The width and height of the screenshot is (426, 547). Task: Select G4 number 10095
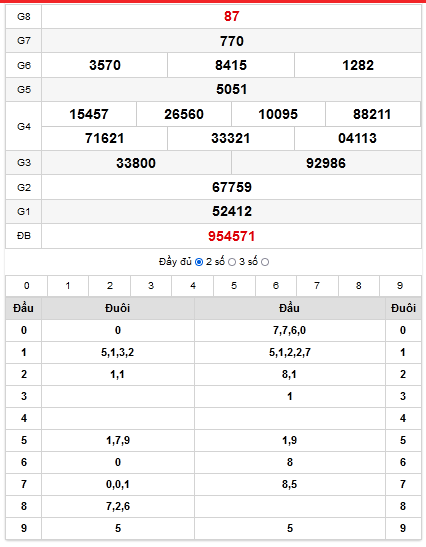278,114
